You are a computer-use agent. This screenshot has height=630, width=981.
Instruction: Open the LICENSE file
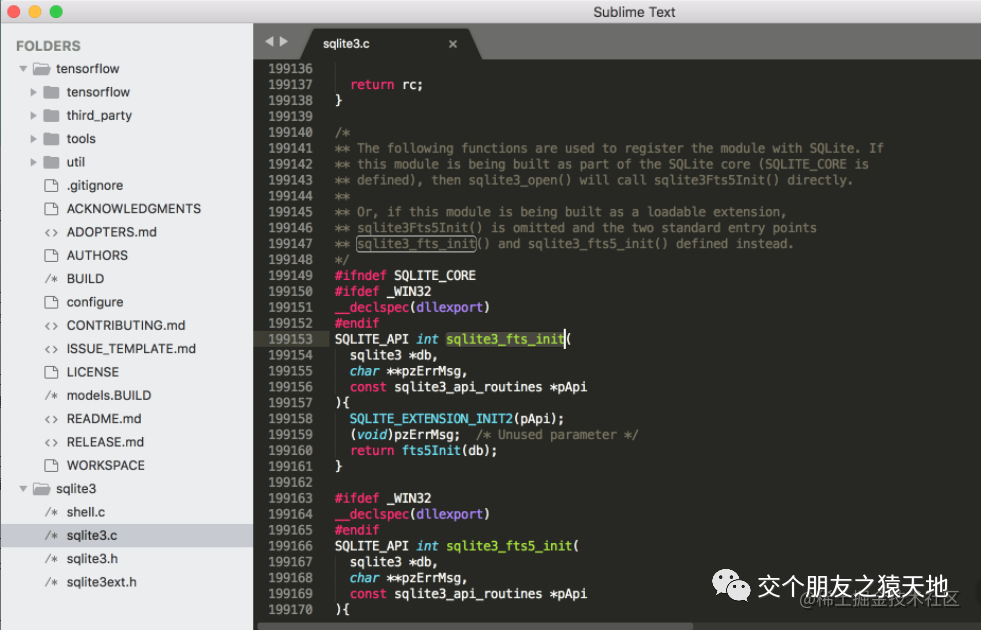pos(93,372)
